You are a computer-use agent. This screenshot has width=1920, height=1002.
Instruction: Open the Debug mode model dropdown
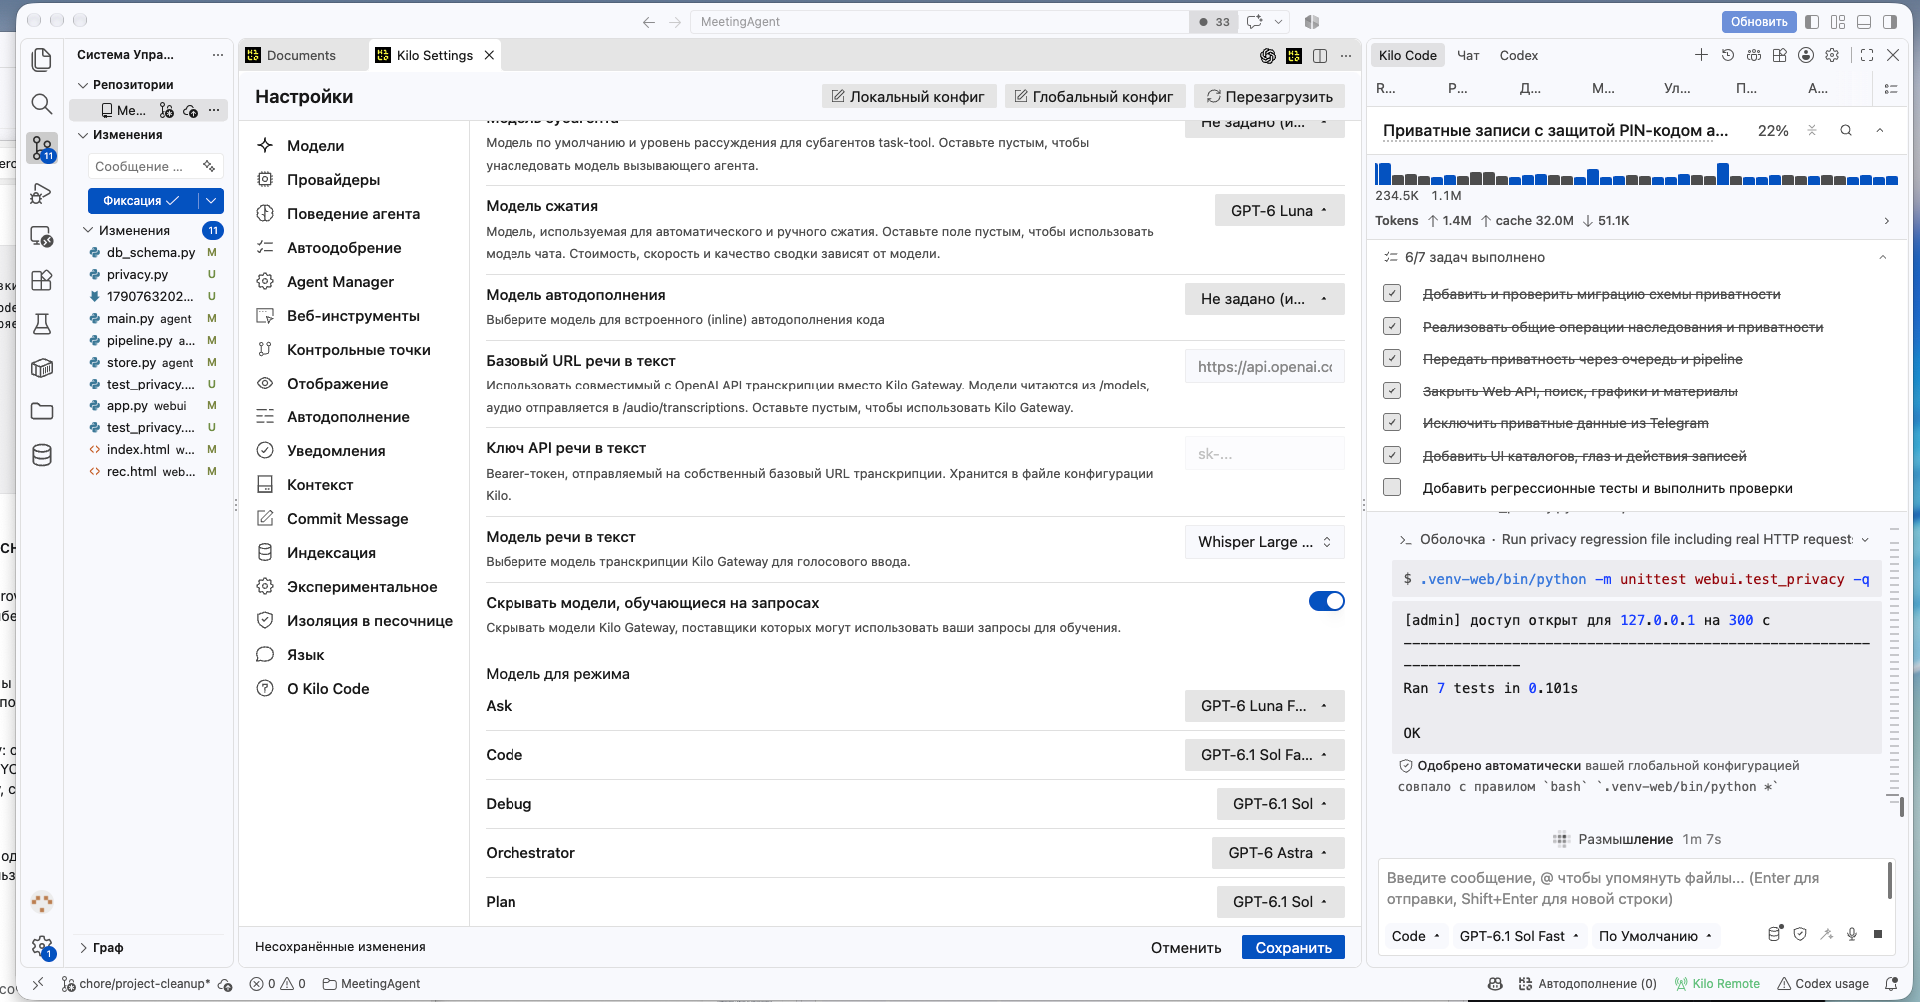(1281, 804)
